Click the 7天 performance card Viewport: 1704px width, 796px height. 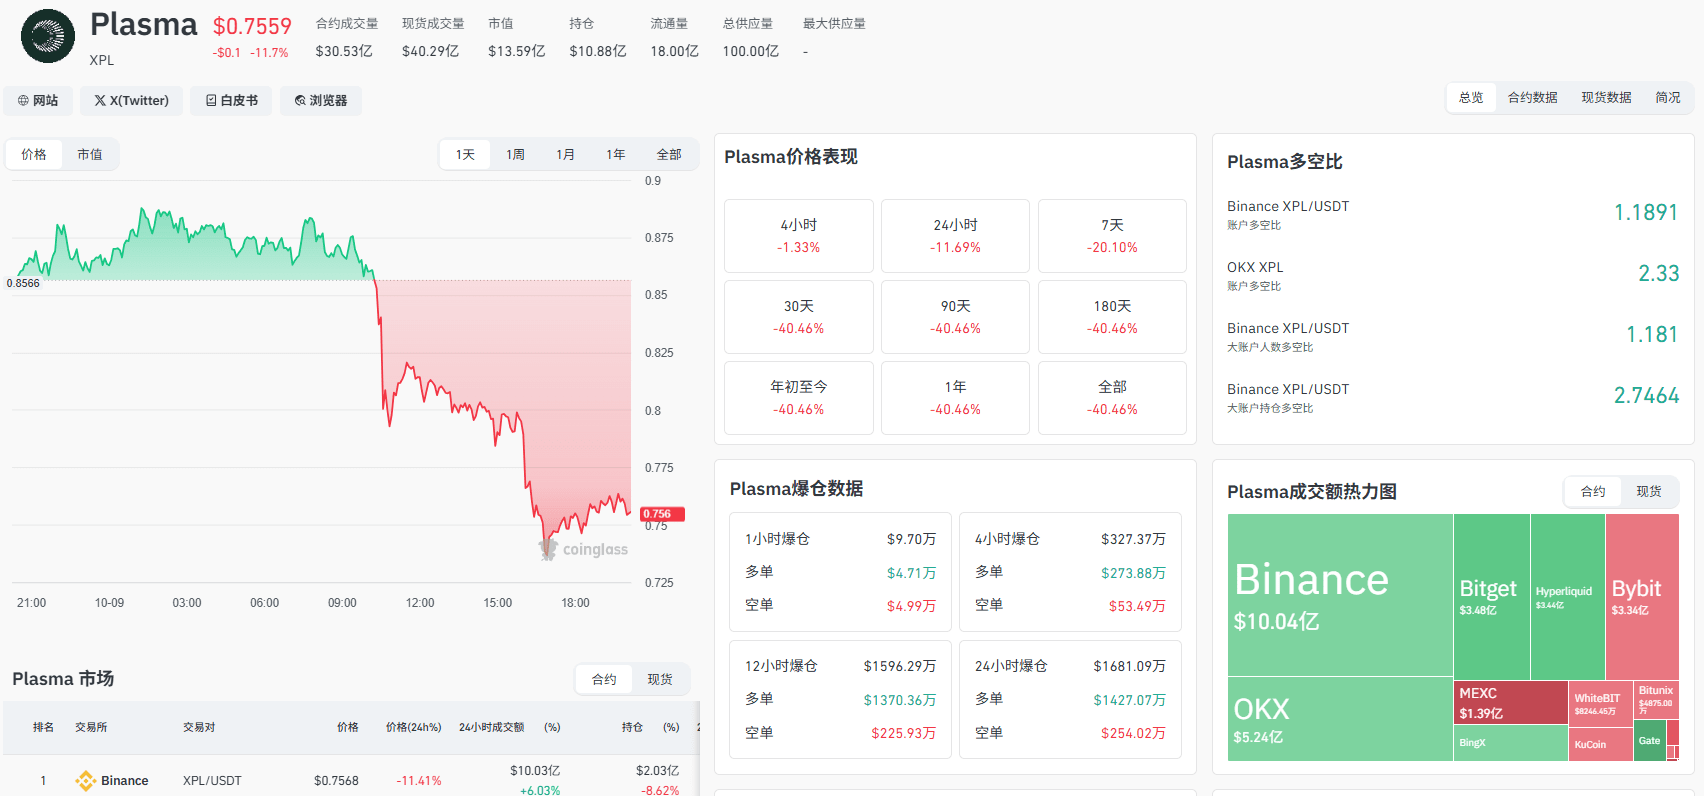[1112, 236]
